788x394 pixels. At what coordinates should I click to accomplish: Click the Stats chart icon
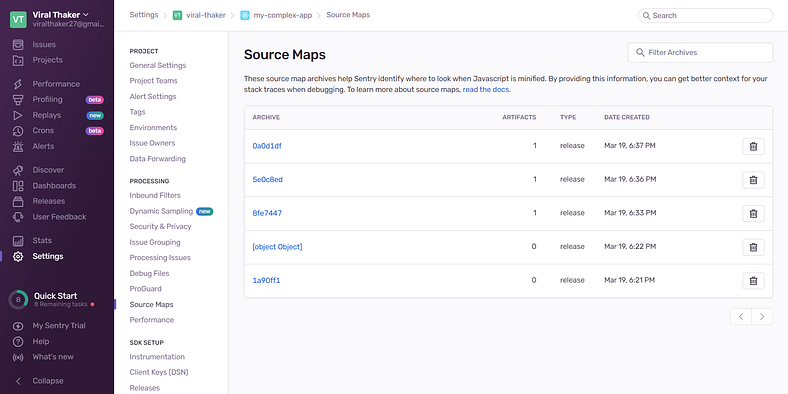click(x=18, y=241)
